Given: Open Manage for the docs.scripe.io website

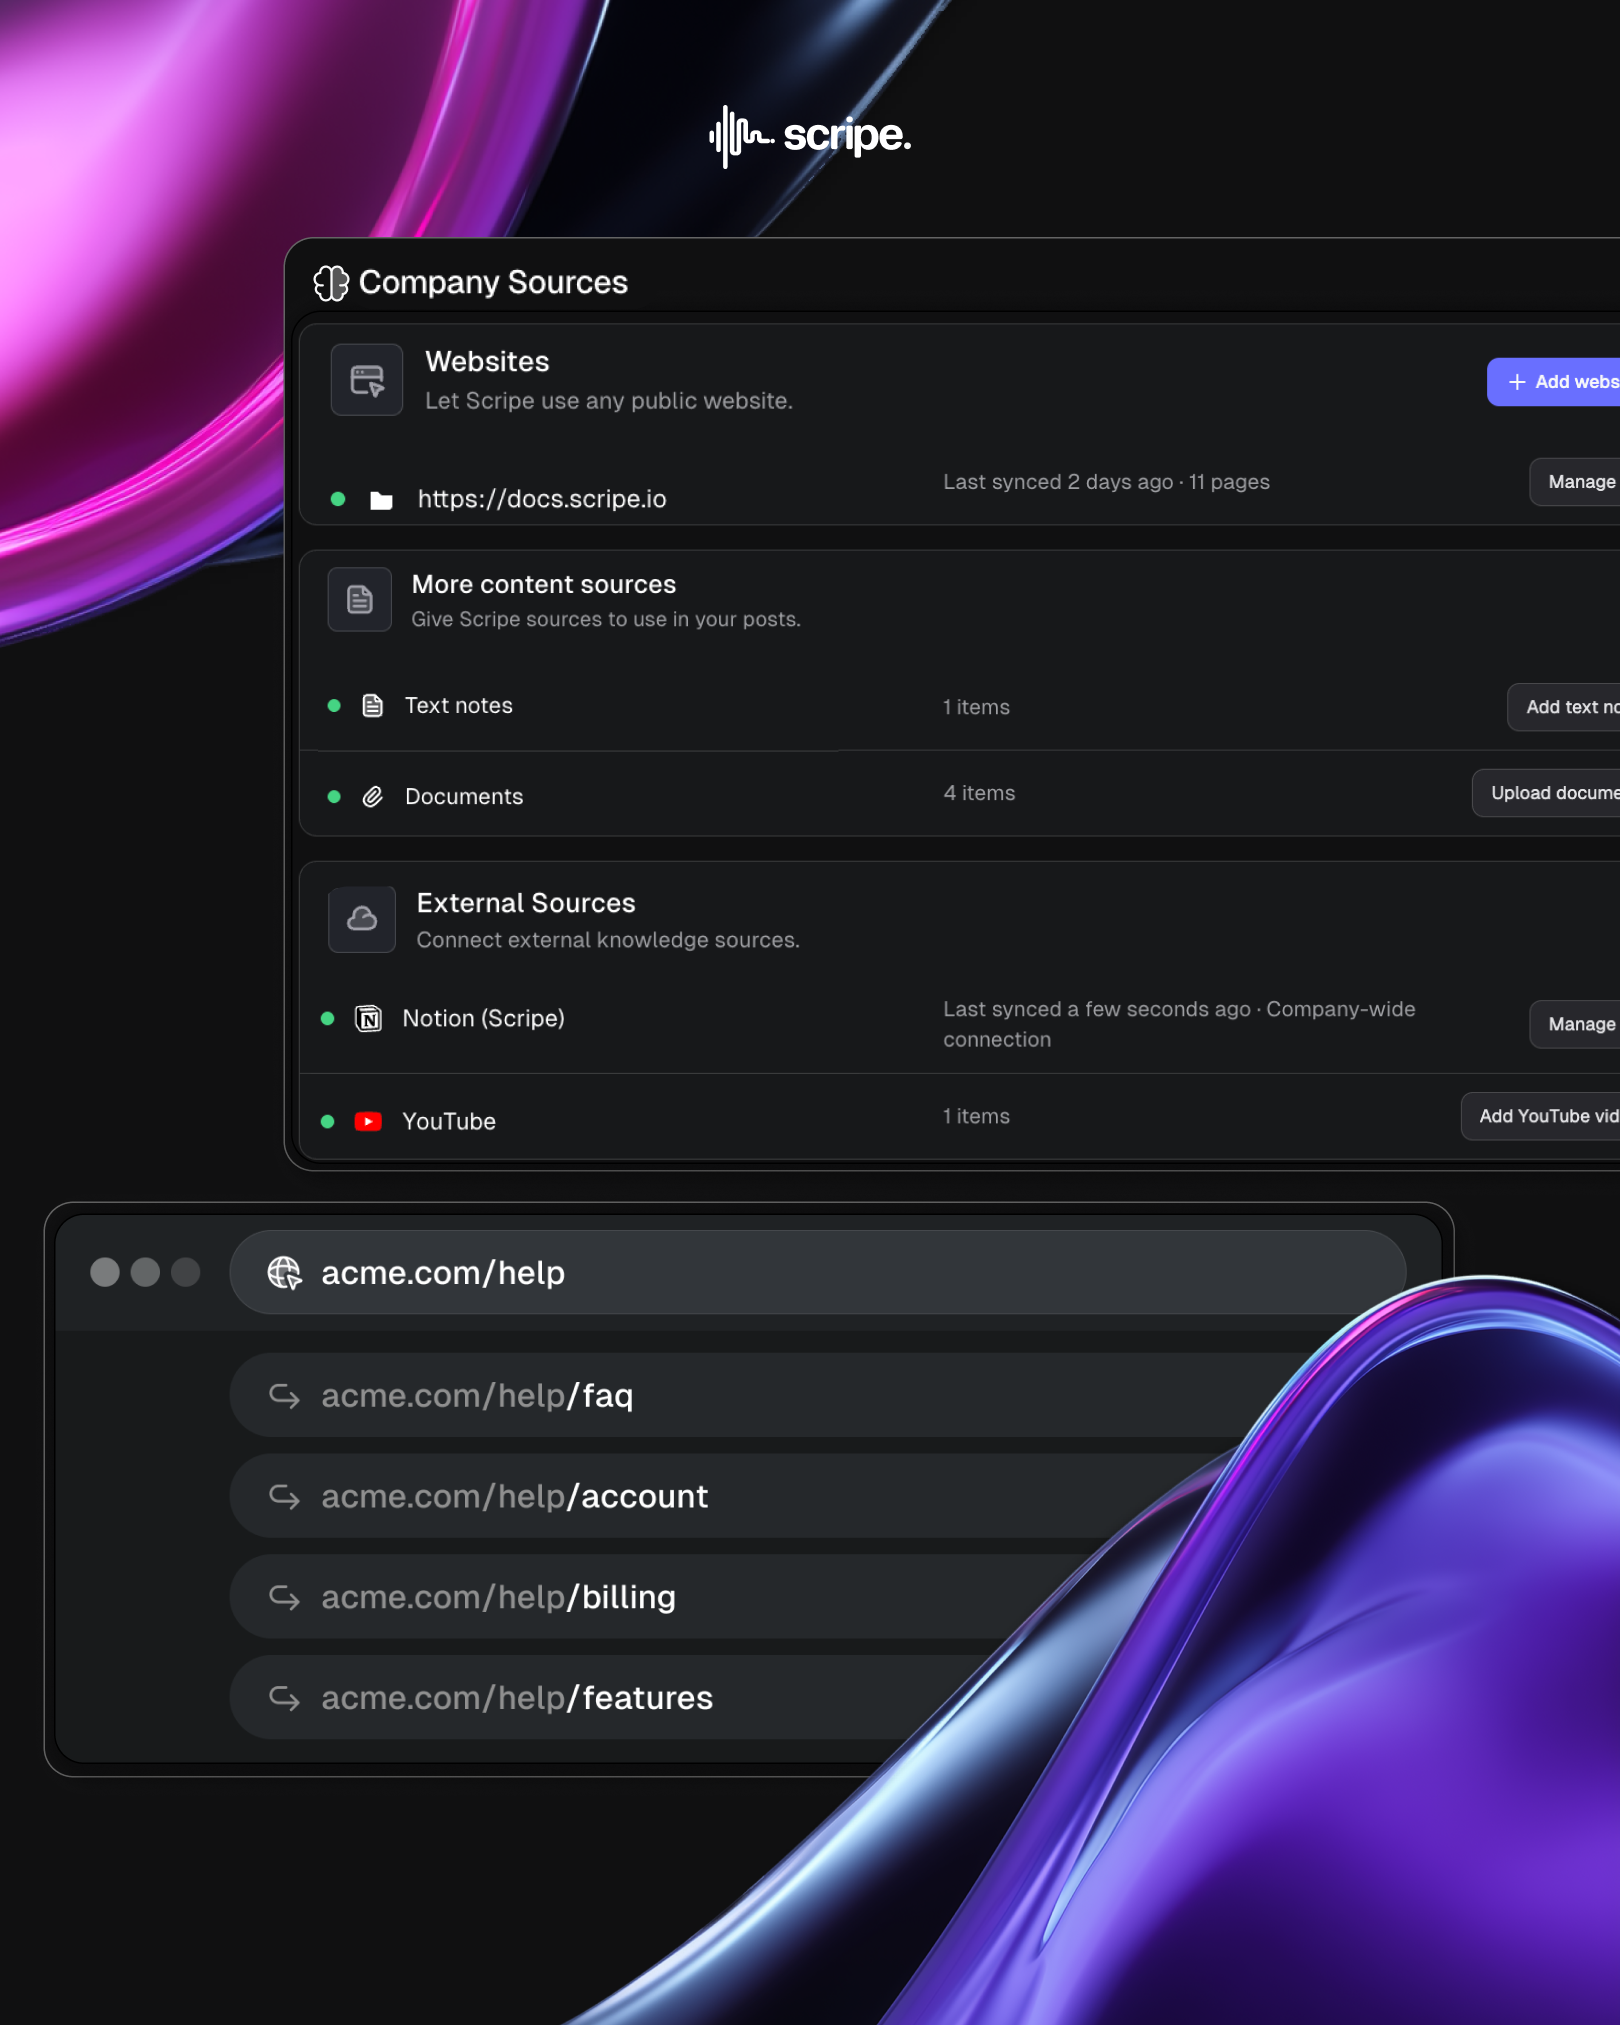Looking at the screenshot, I should [1575, 482].
